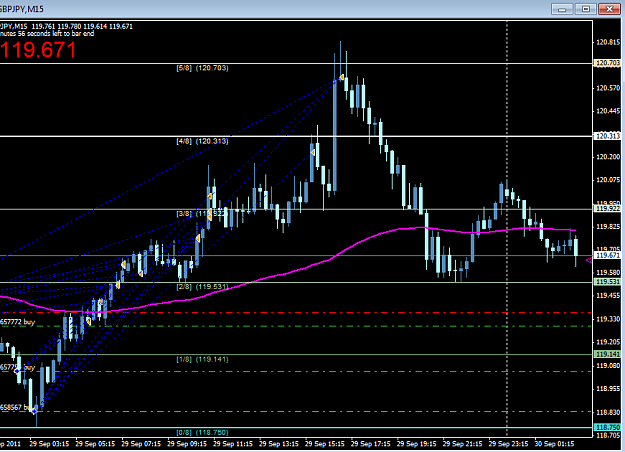Click the 29 Sep 03:15 time label
The height and width of the screenshot is (452, 625).
click(x=49, y=444)
